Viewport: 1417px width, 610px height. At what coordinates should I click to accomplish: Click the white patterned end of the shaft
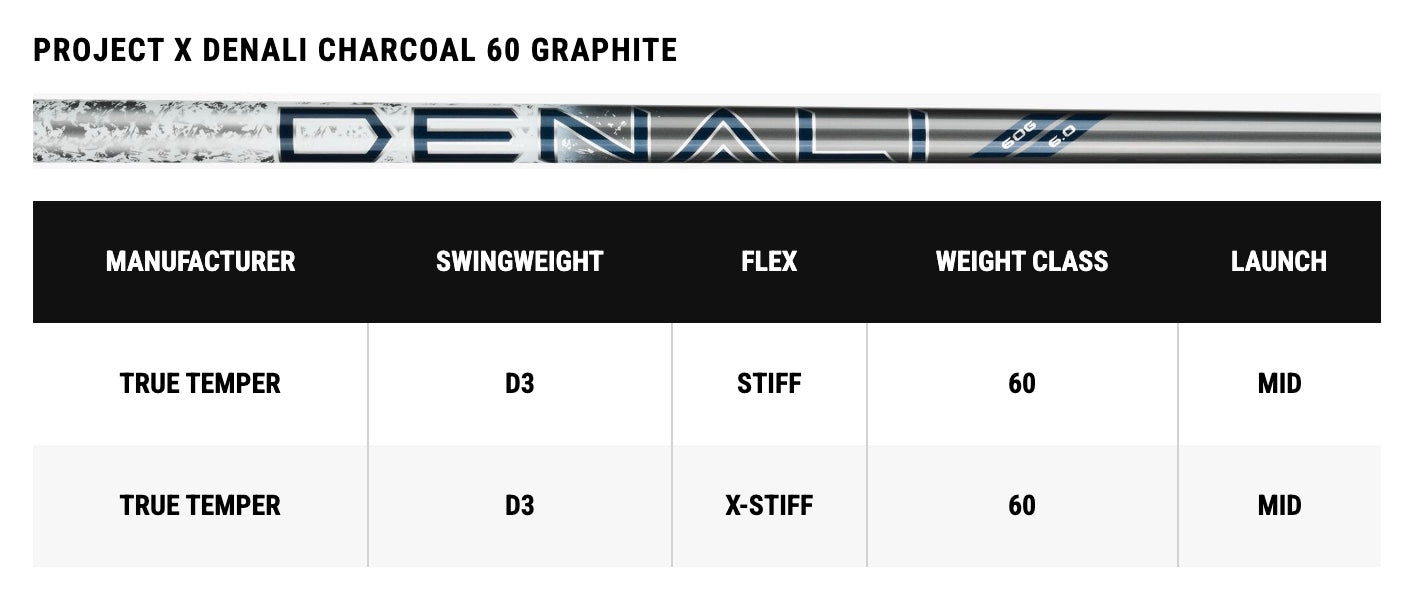coord(140,132)
